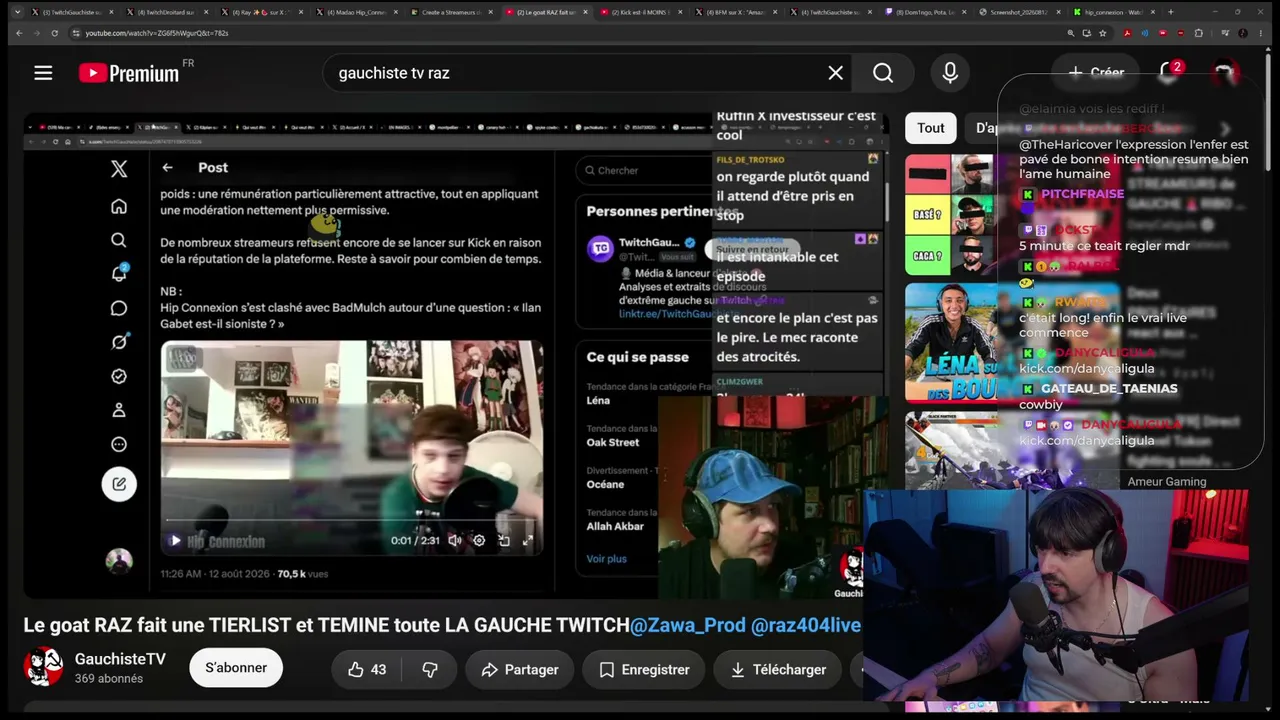Run search with the magnifier button
The image size is (1280, 720).
(x=883, y=73)
